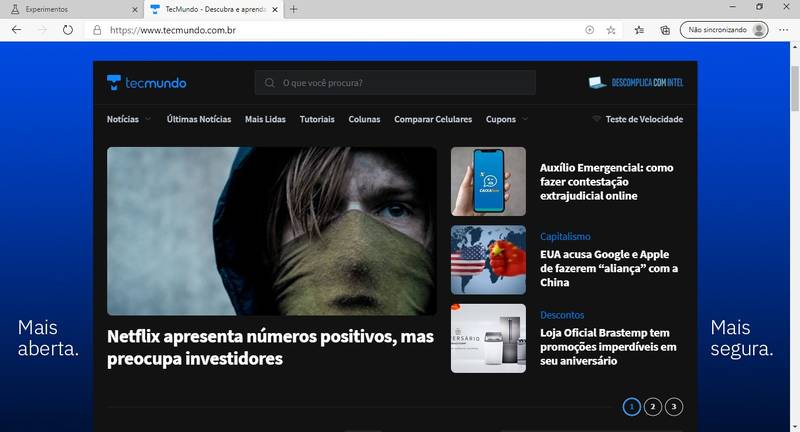800x432 pixels.
Task: Switch to the Experimentos tab
Action: pyautogui.click(x=71, y=10)
